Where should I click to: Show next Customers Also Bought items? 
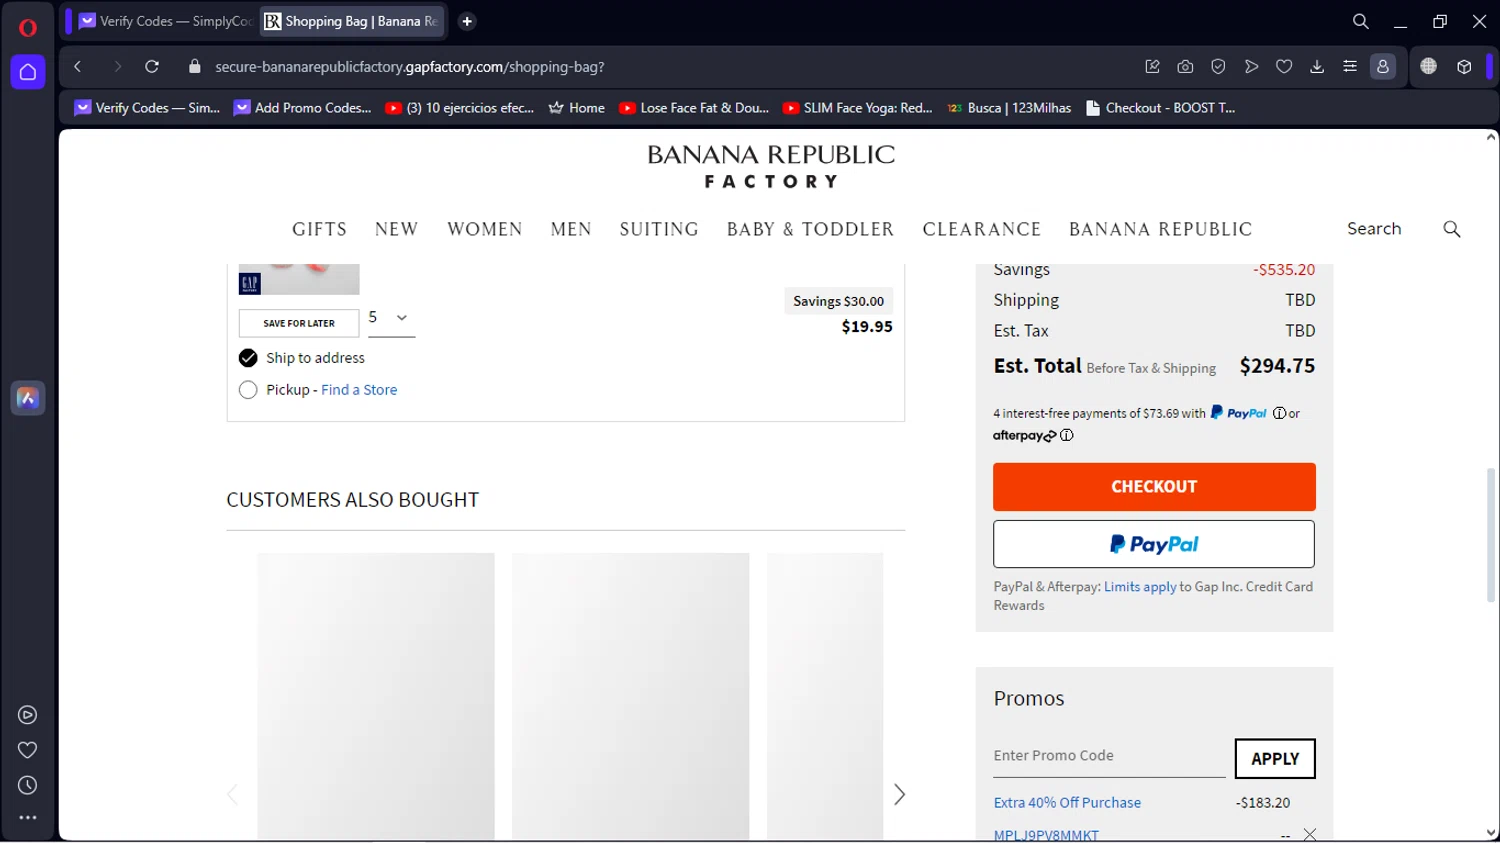tap(899, 794)
